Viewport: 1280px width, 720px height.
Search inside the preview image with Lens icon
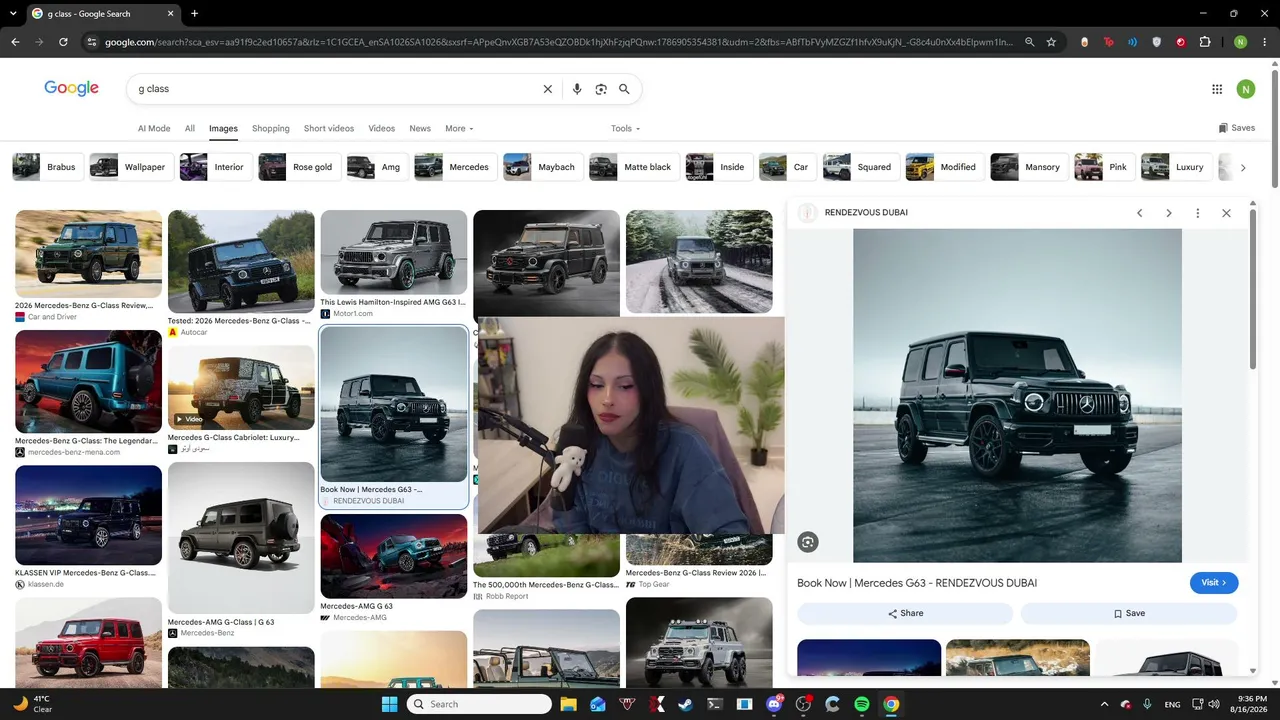[808, 542]
